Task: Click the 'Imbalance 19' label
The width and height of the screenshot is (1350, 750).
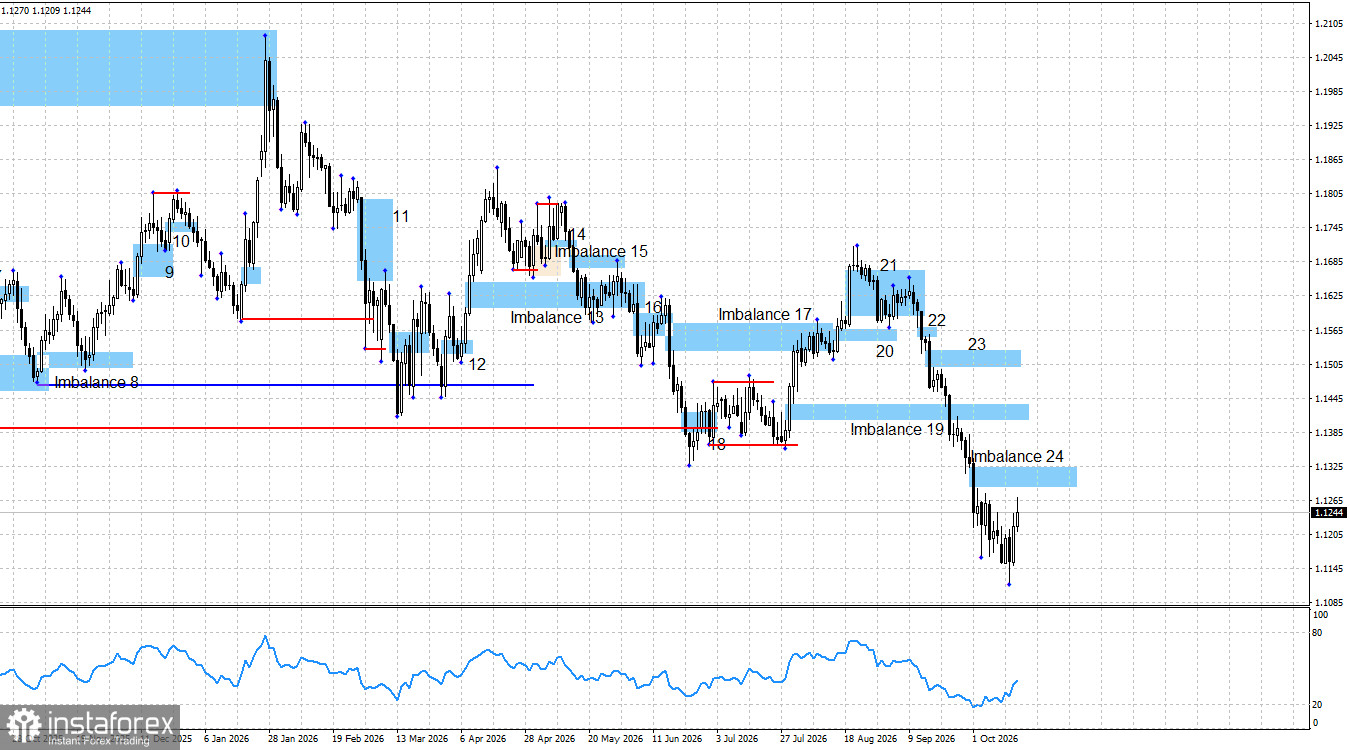Action: click(898, 429)
